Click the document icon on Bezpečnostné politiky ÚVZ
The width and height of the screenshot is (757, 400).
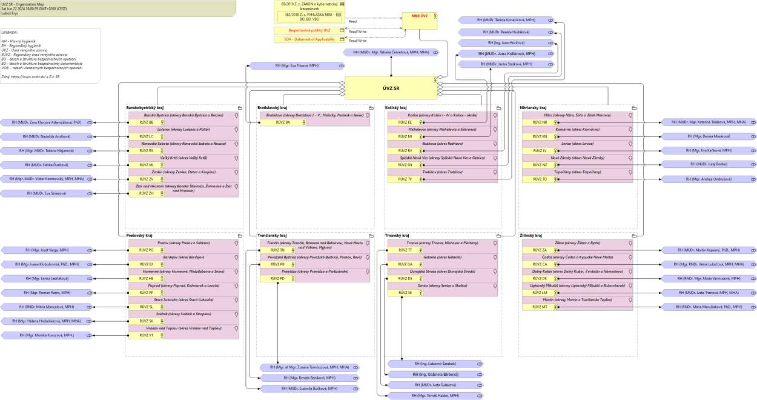(342, 30)
